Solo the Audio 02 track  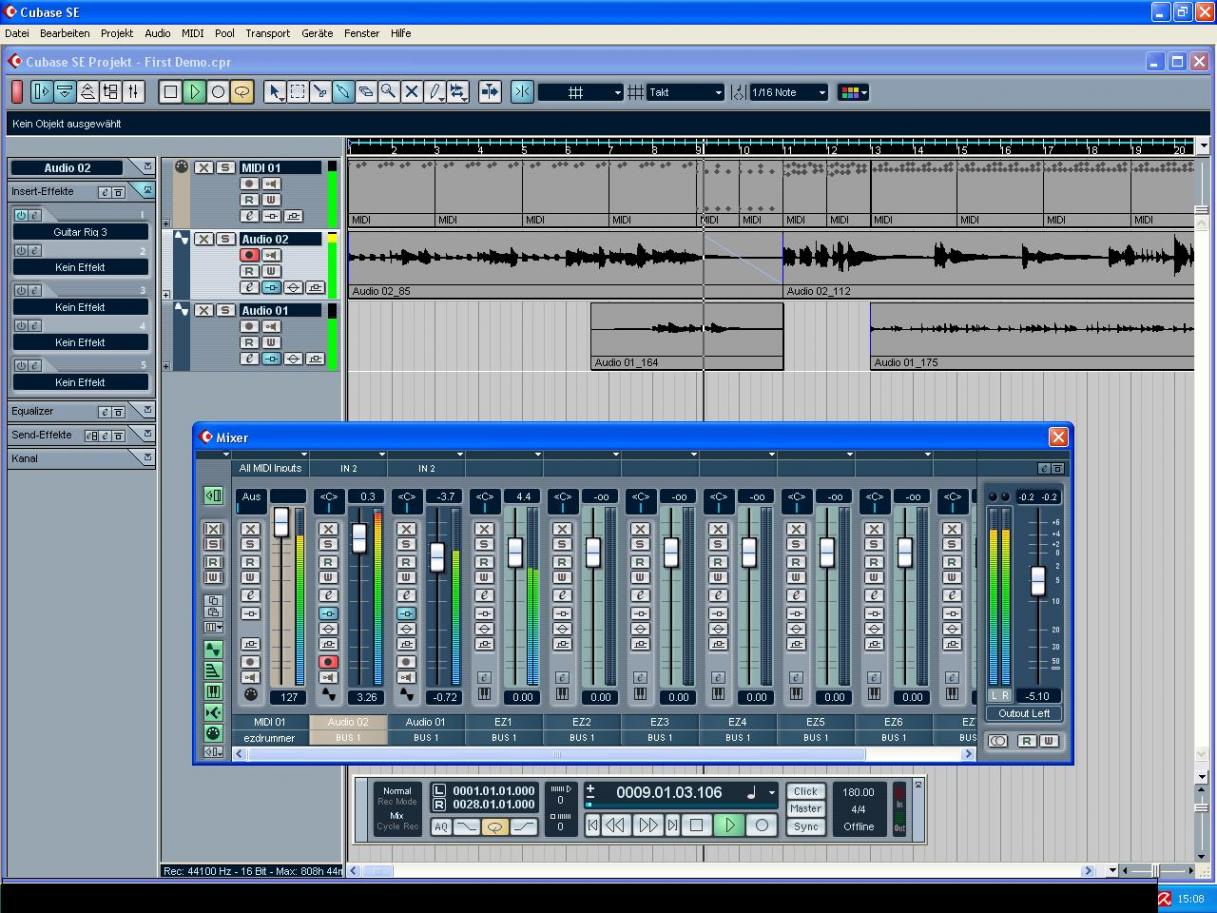point(226,239)
